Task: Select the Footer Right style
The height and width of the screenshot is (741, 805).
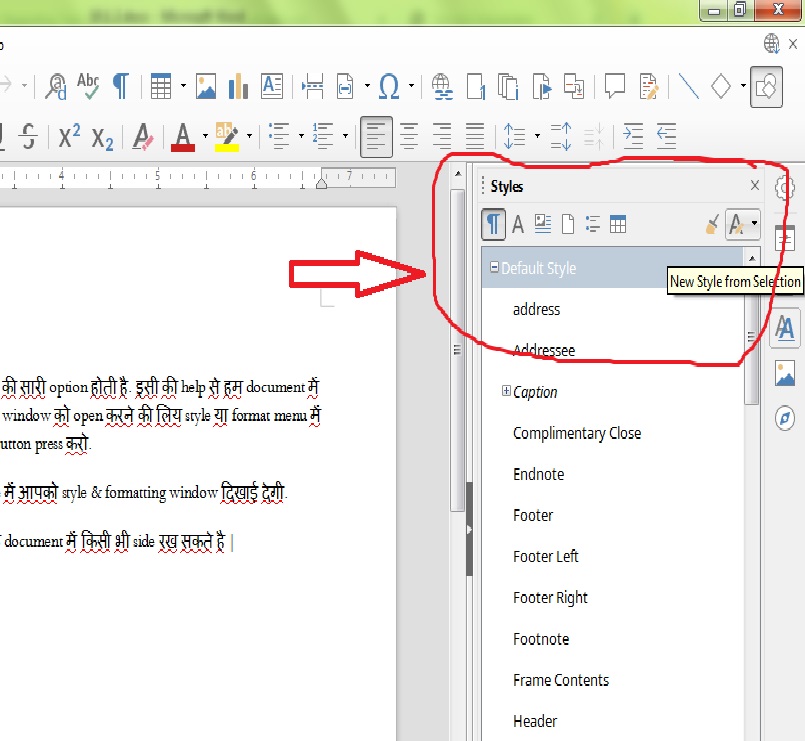Action: click(550, 597)
